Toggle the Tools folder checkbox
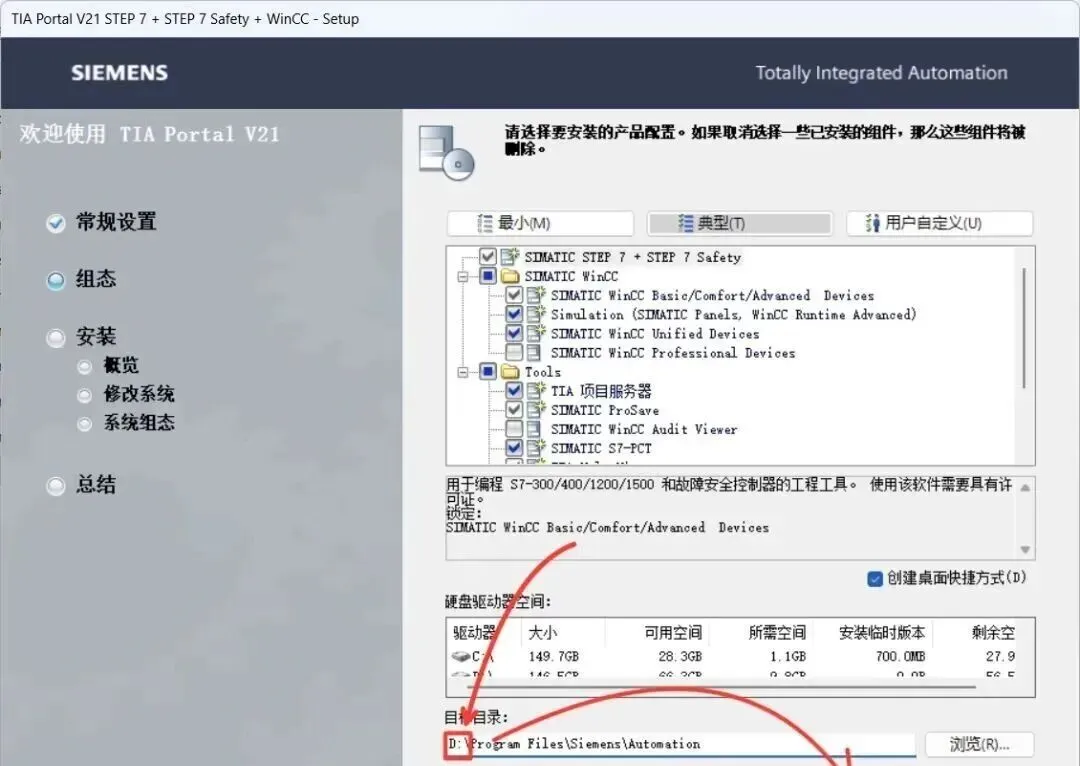 coord(488,372)
